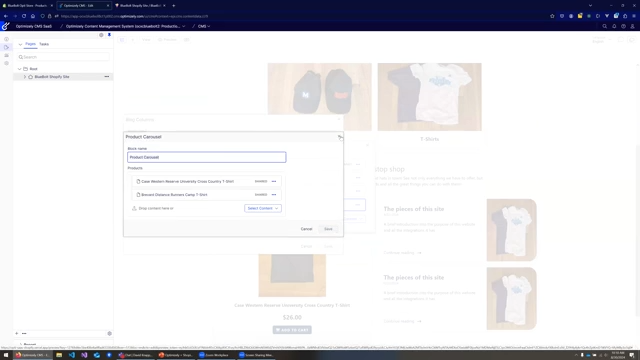Open Screen Sharing Meeting taskbar item
Screen dimensions: 640x360
[x=256, y=355]
